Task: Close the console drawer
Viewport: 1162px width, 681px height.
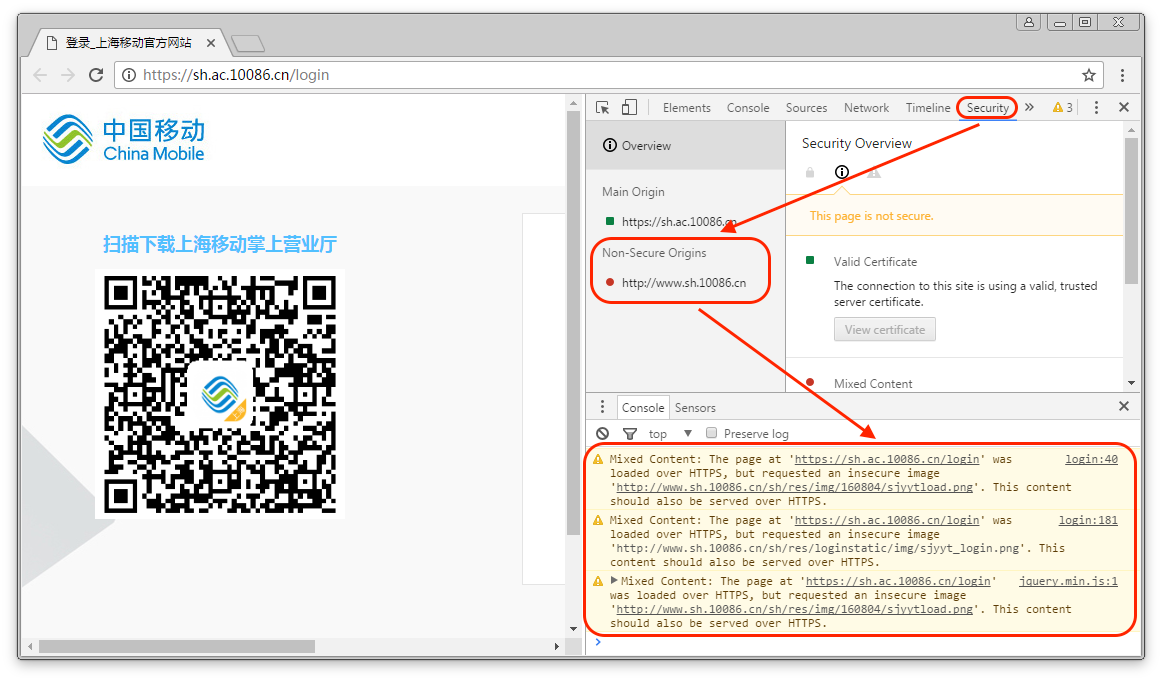Action: pyautogui.click(x=1123, y=406)
